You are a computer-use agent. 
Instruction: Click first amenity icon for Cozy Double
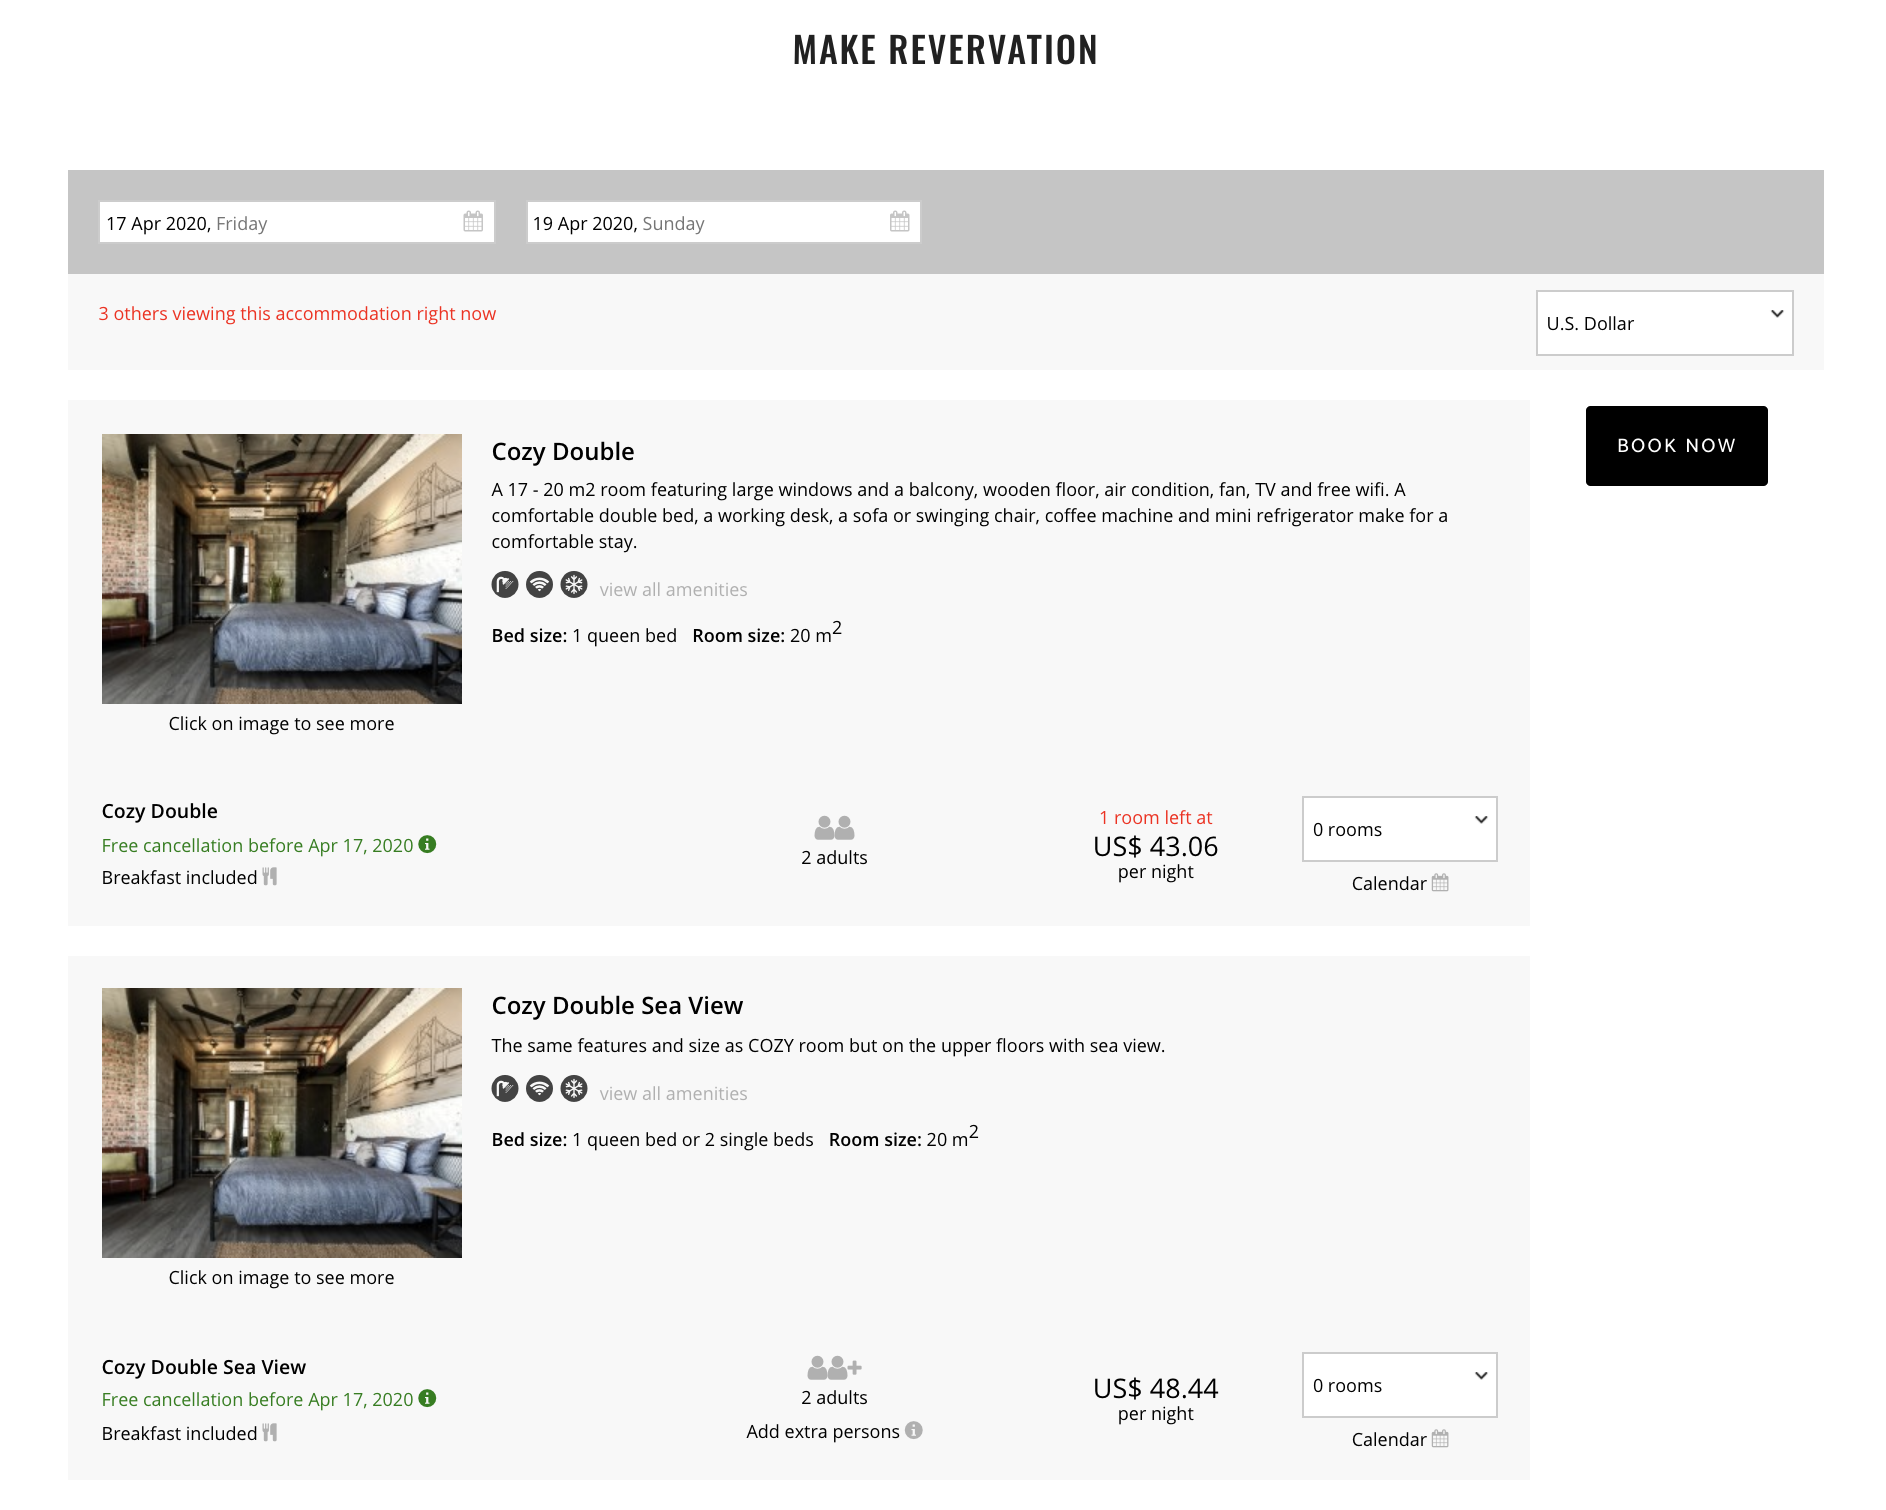505,585
